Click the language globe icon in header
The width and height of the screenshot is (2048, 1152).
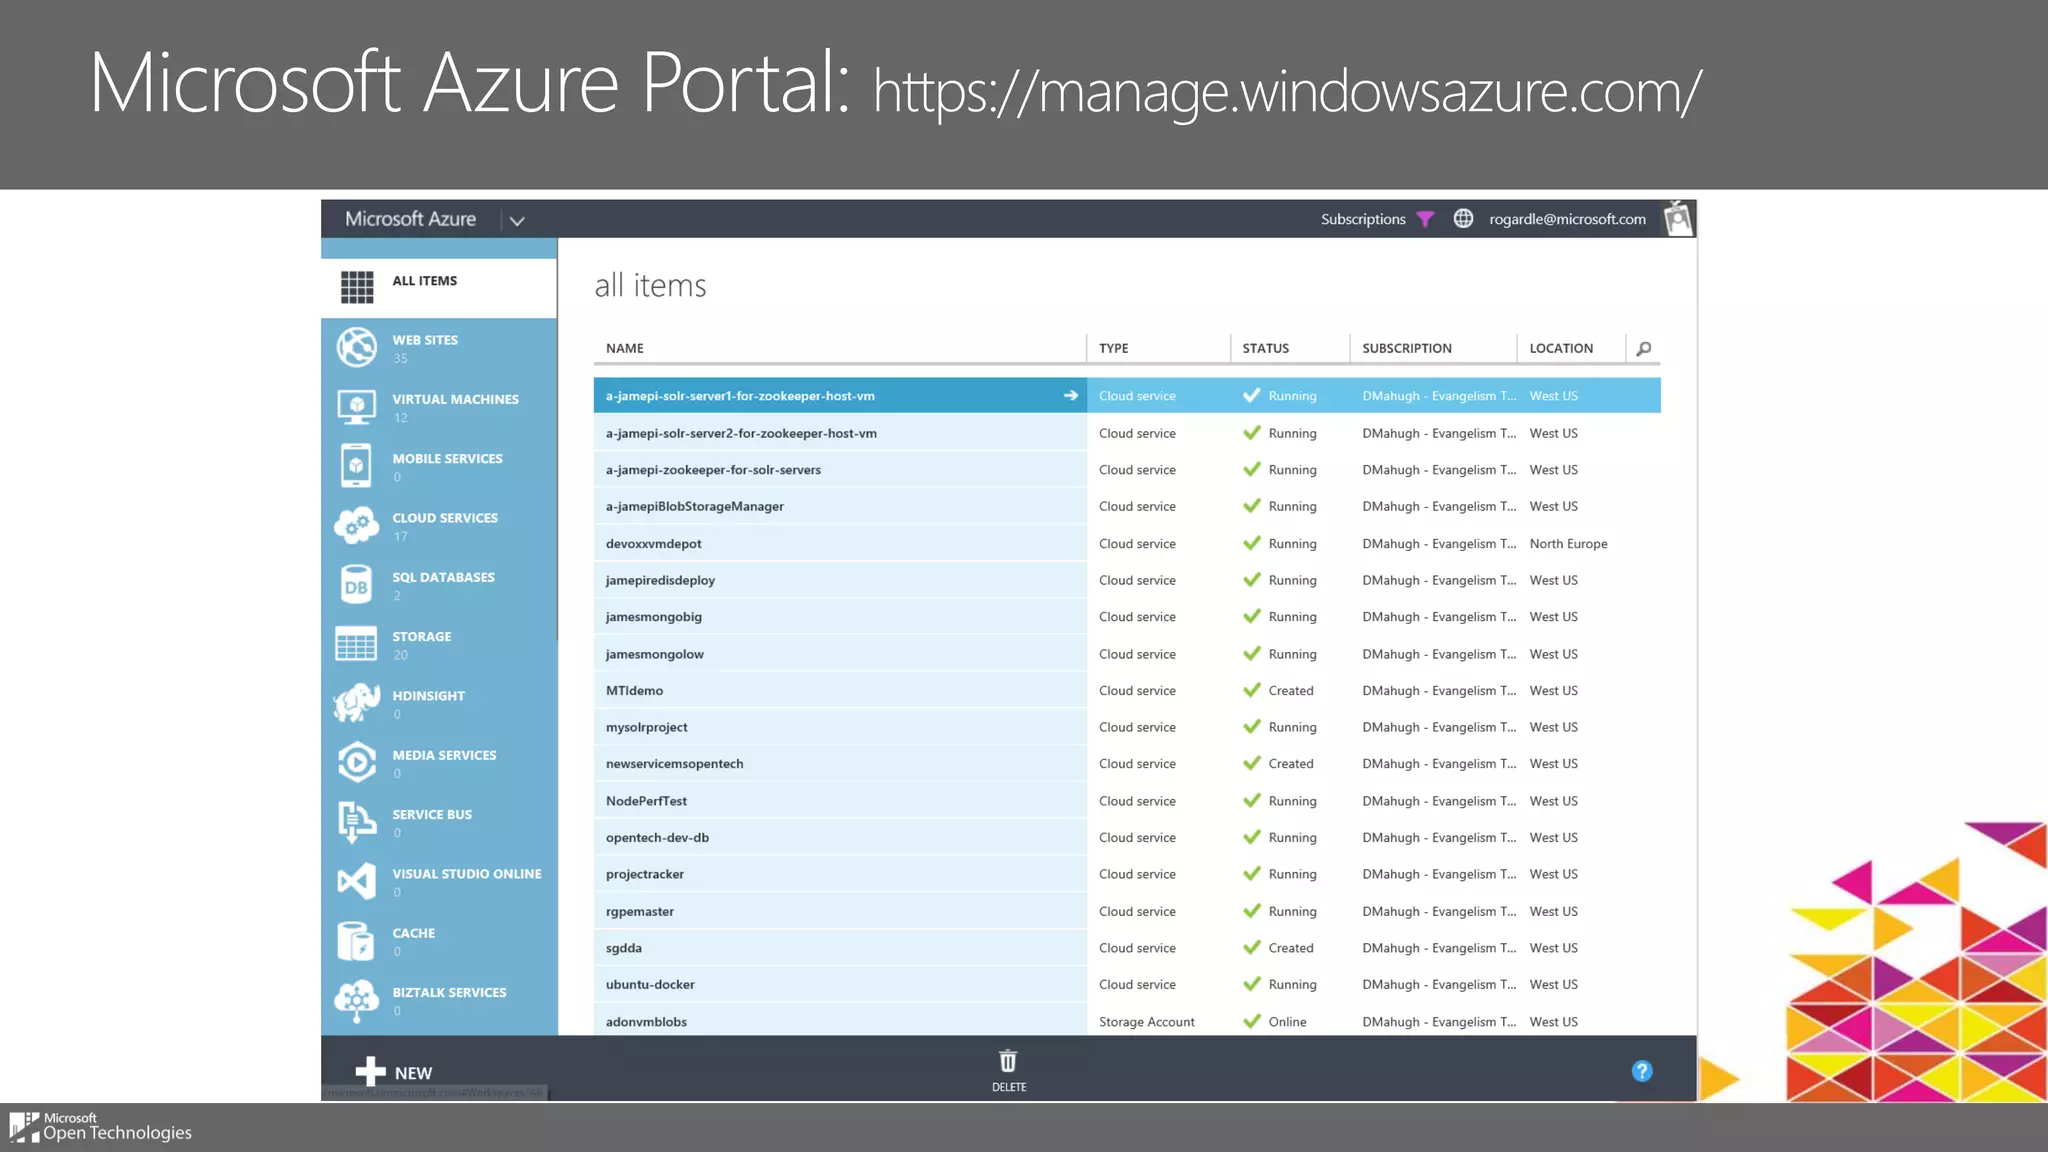pyautogui.click(x=1463, y=218)
